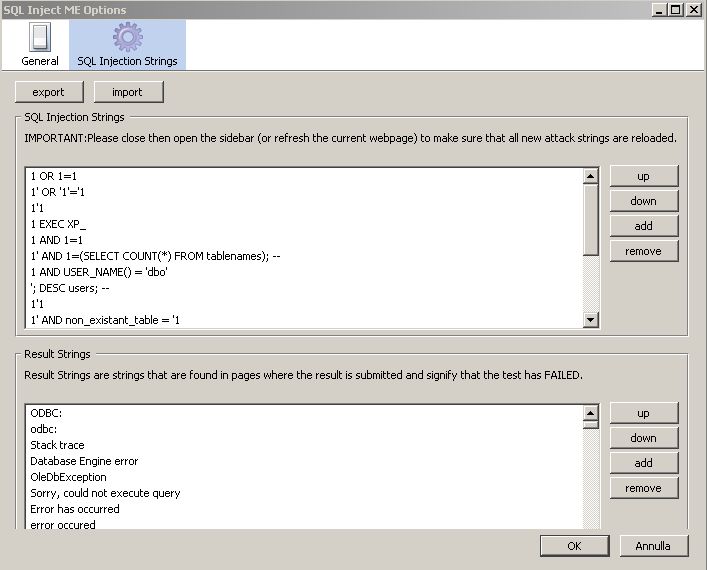The image size is (707, 570).
Task: Add a new SQL injection string
Action: pos(643,226)
